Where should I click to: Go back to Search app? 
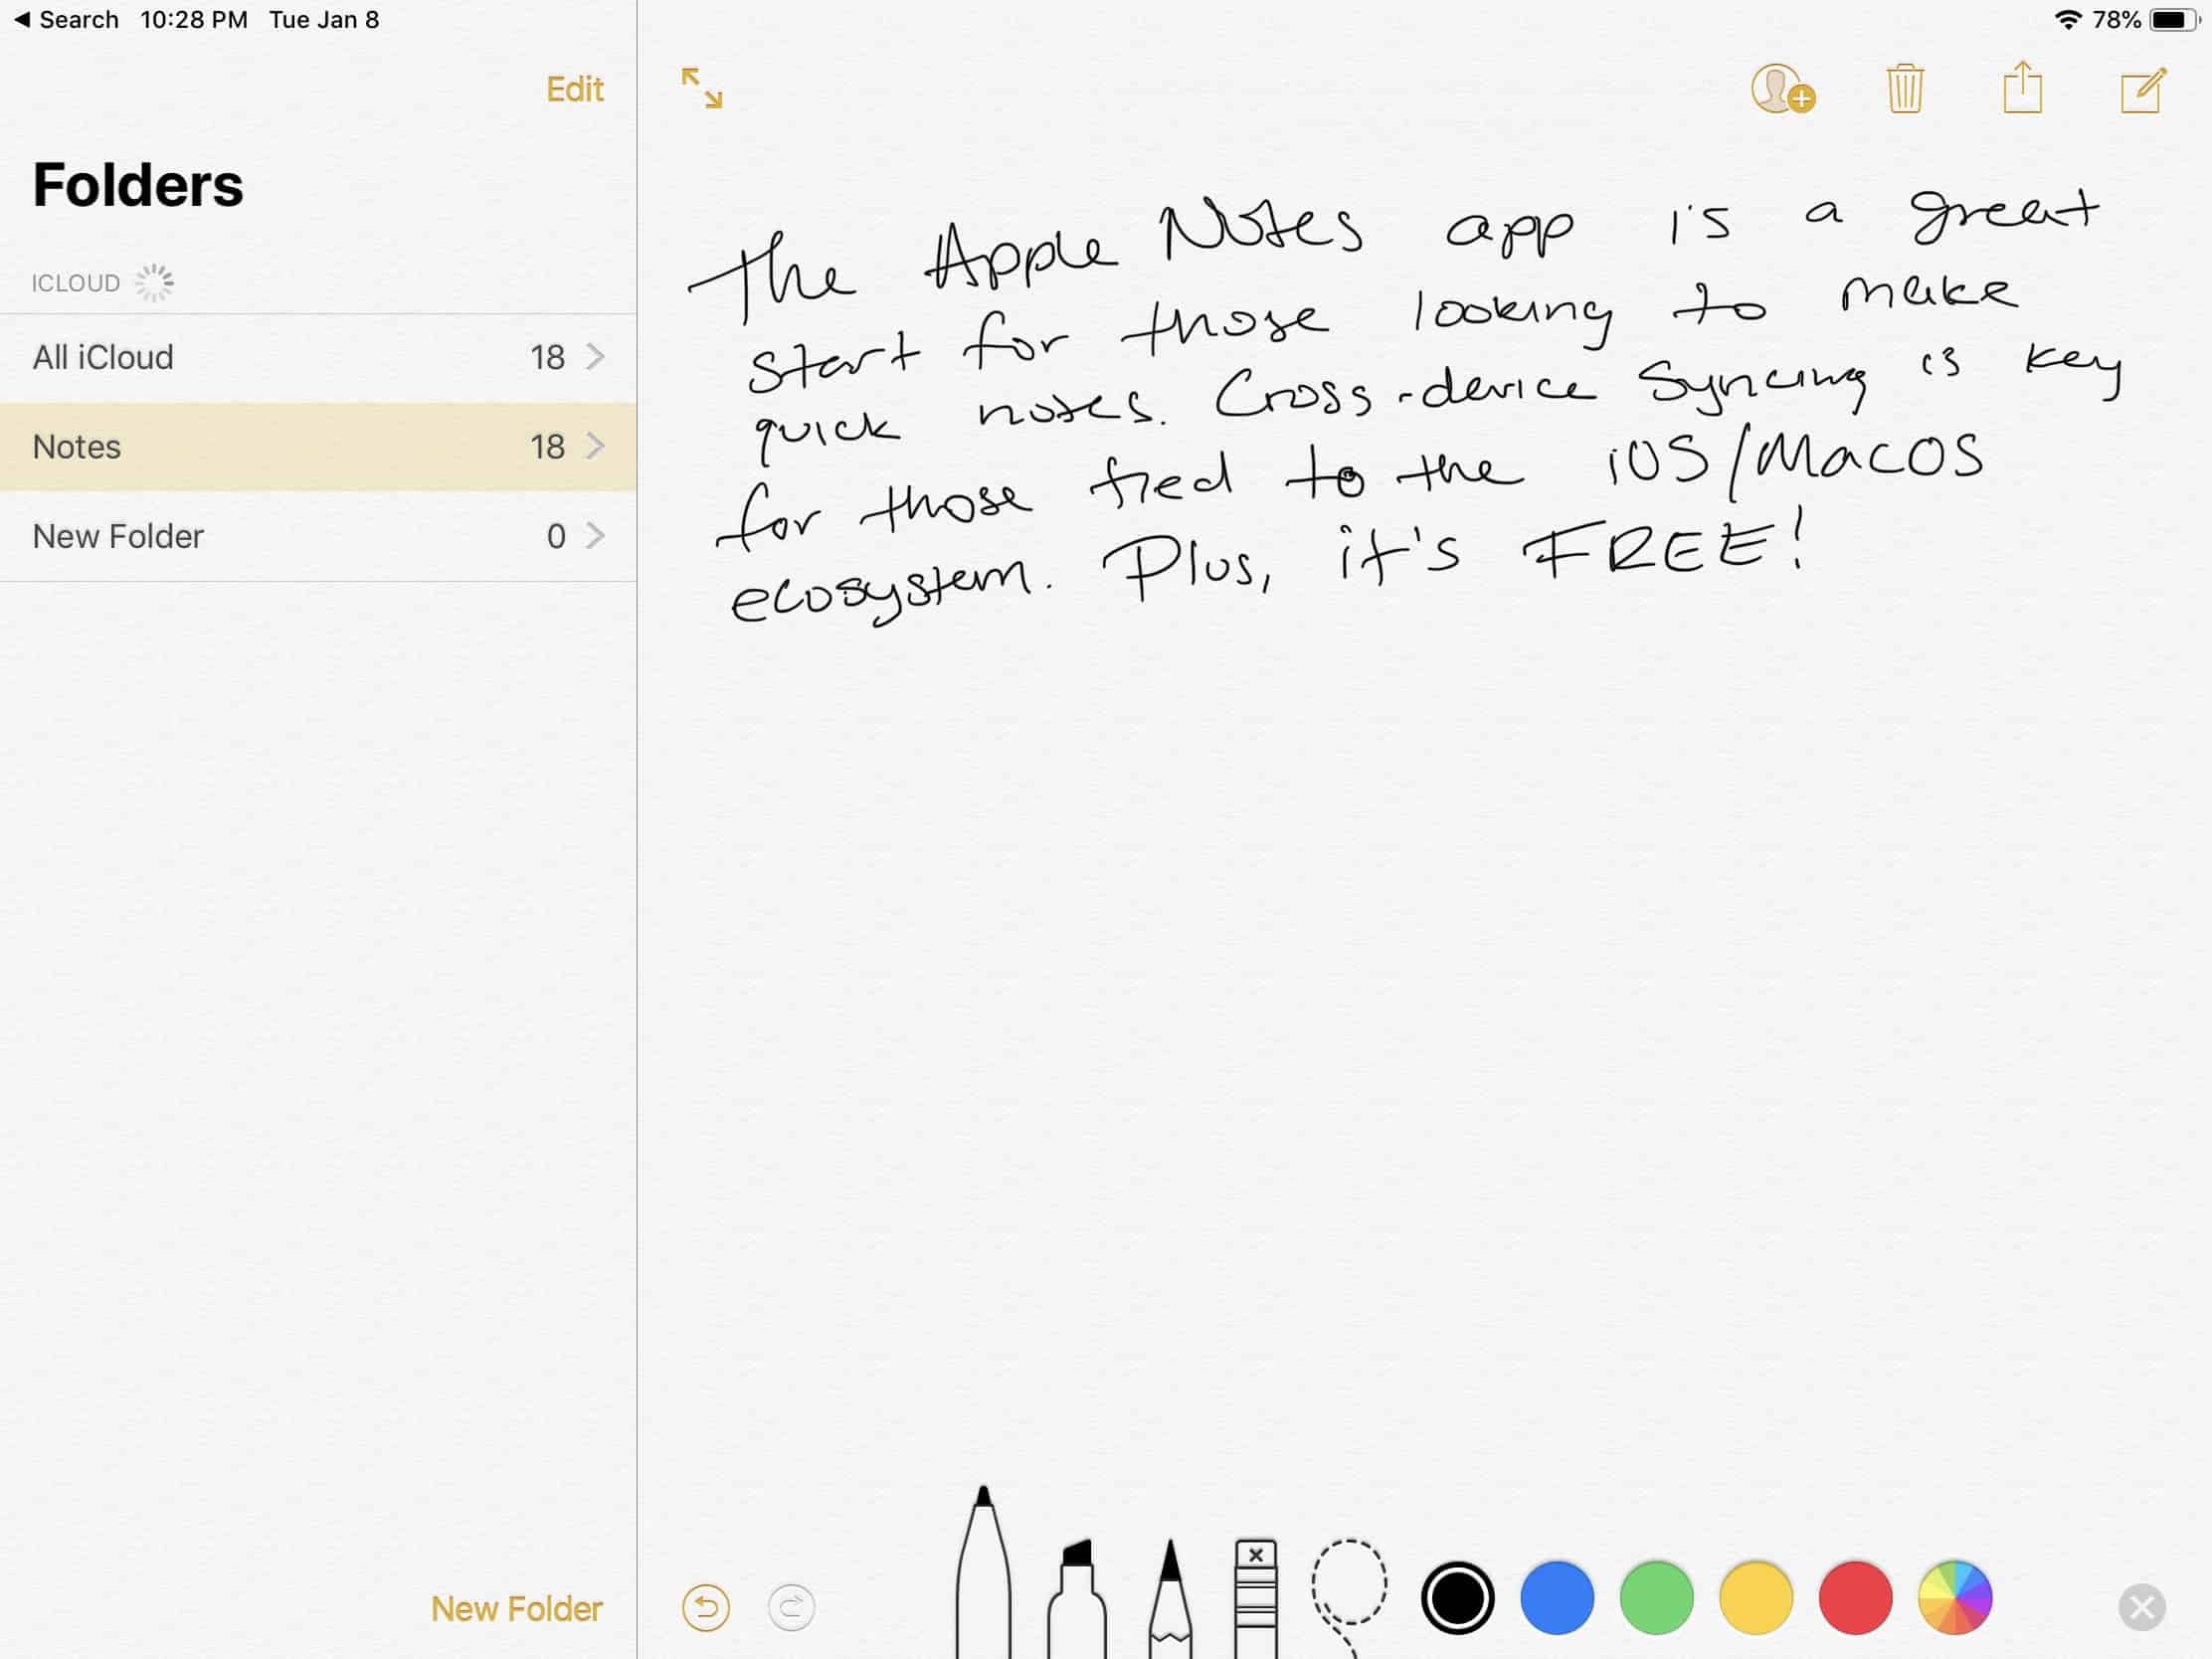tap(67, 20)
